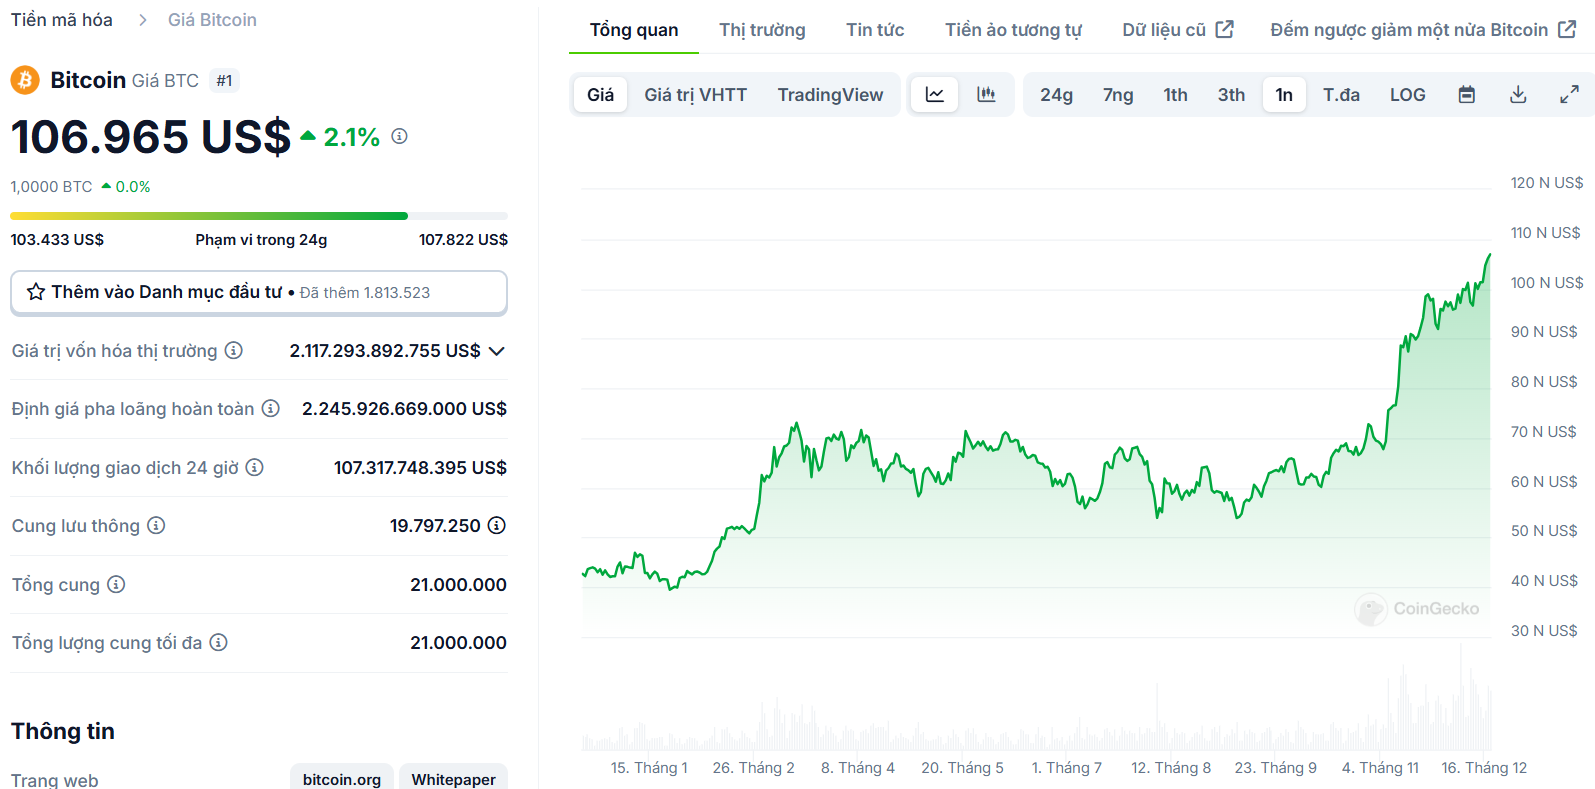Select Giá trị VHTT chart mode
Viewport: 1595px width, 789px height.
coord(696,95)
